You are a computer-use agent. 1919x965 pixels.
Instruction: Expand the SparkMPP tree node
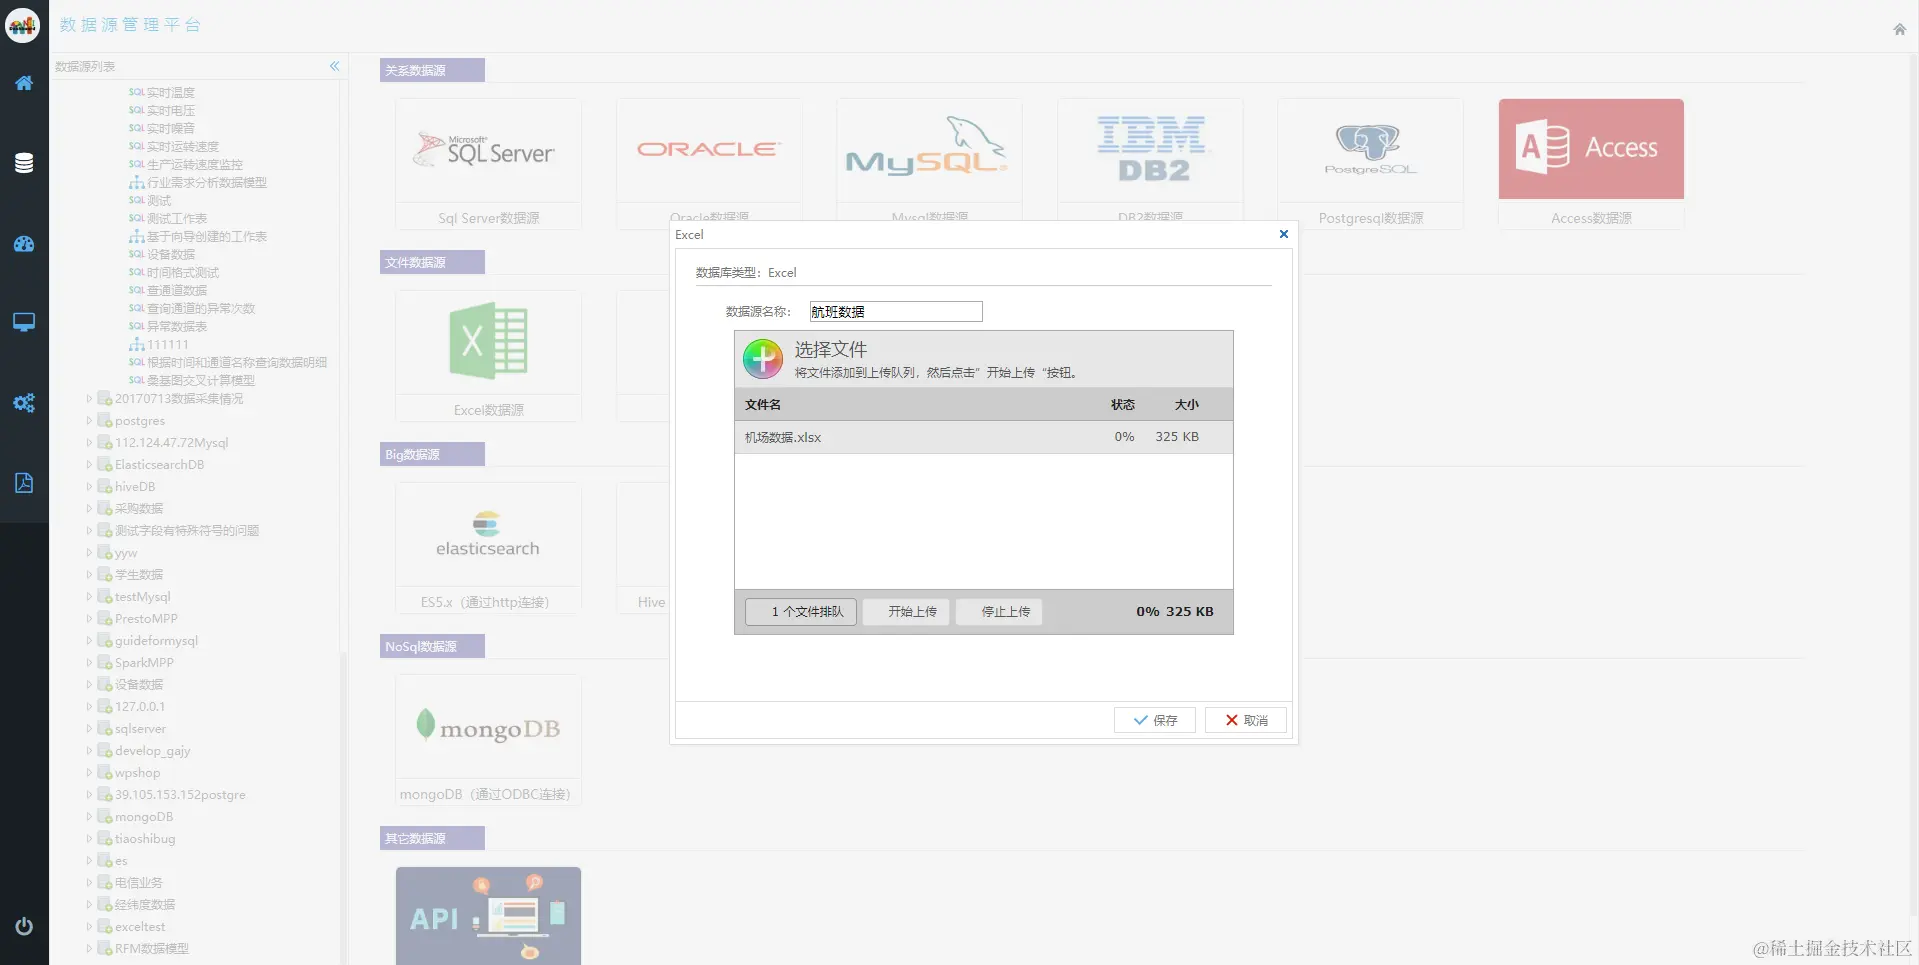click(89, 663)
